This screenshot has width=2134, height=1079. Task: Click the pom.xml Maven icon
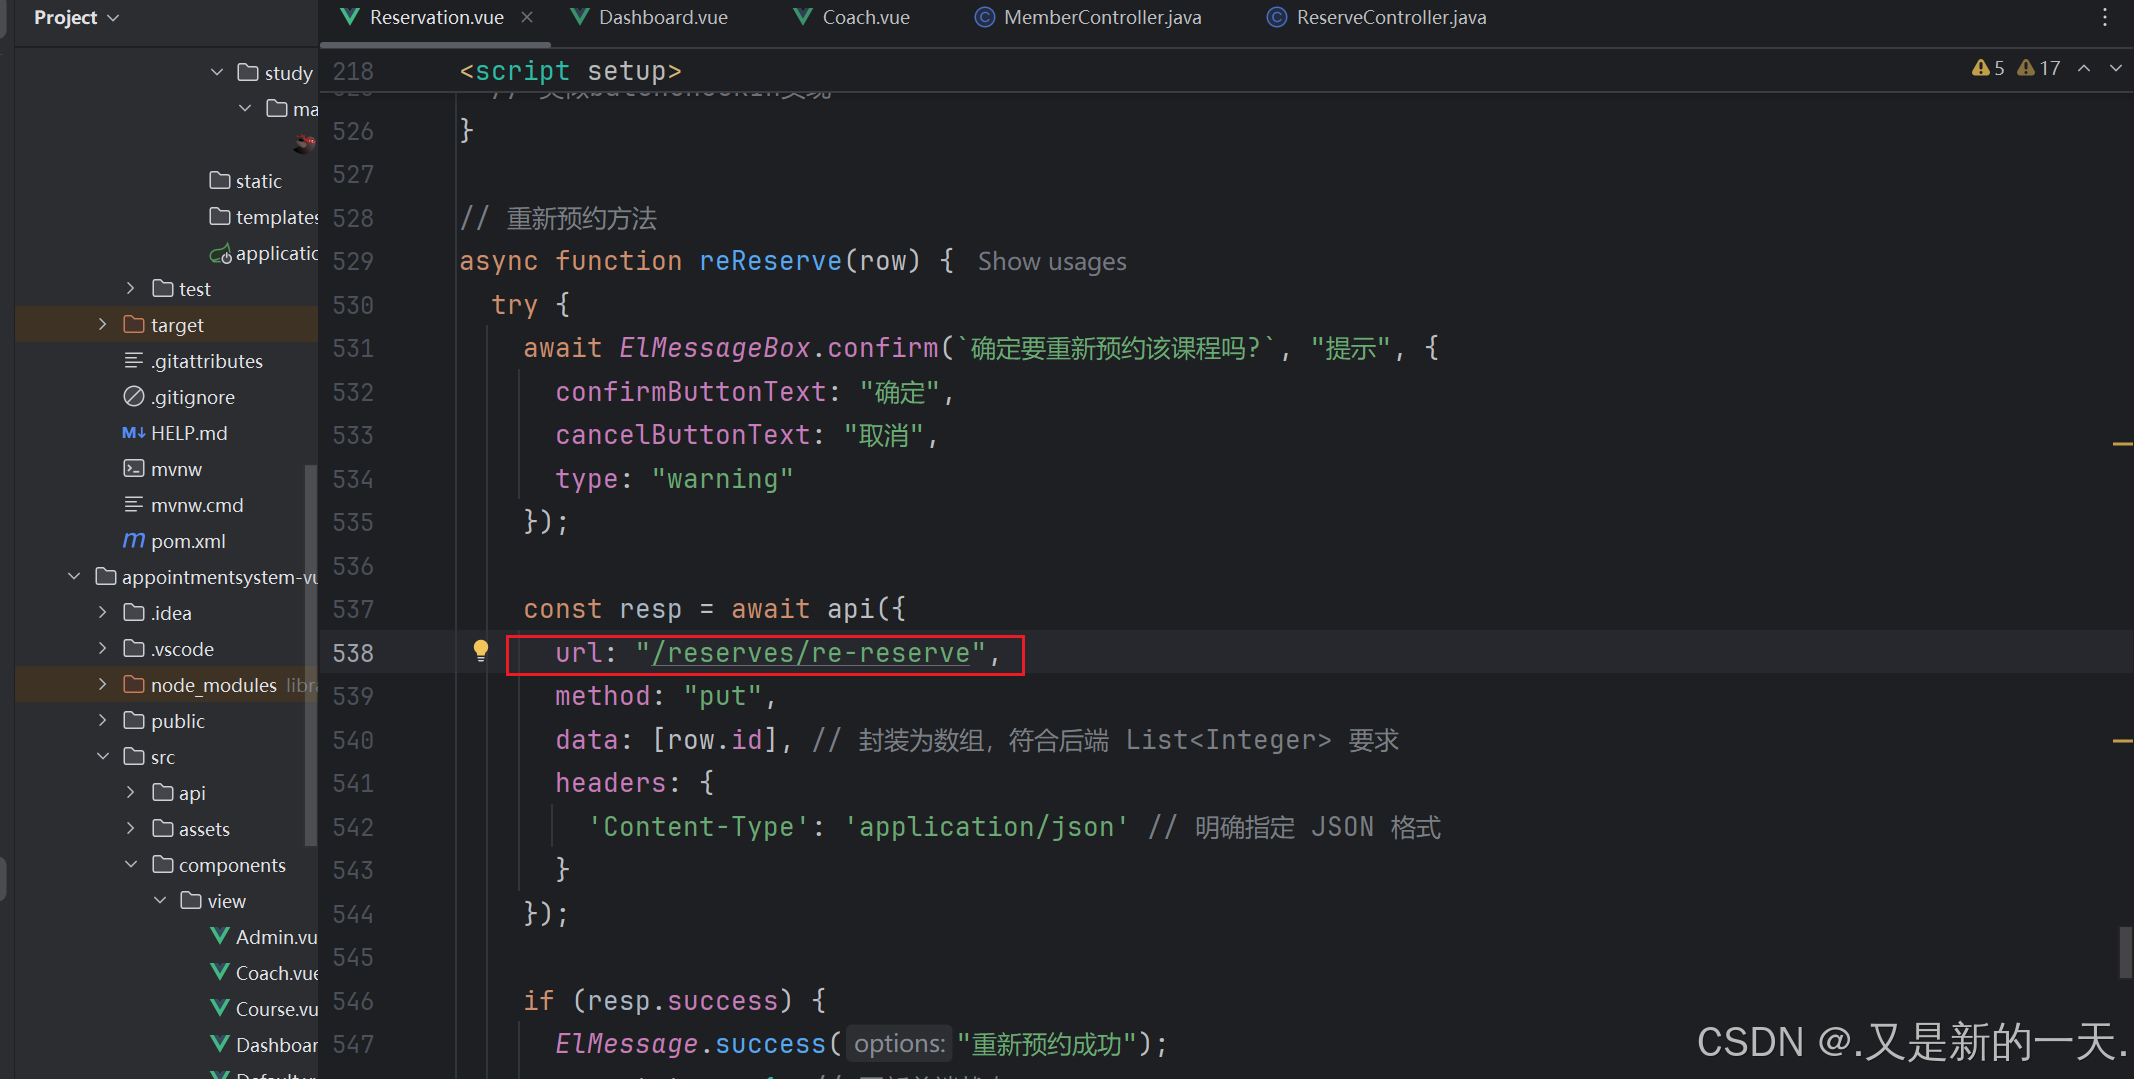point(134,541)
